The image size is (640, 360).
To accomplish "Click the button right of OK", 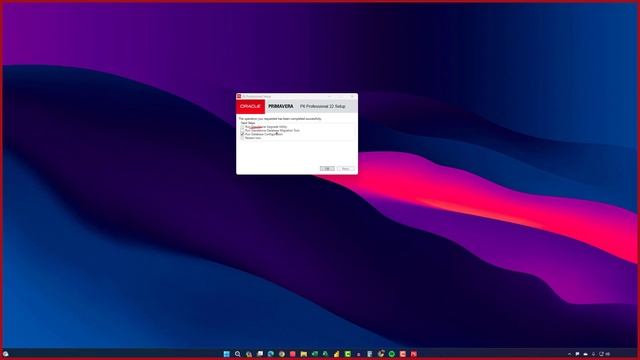I will tap(346, 169).
